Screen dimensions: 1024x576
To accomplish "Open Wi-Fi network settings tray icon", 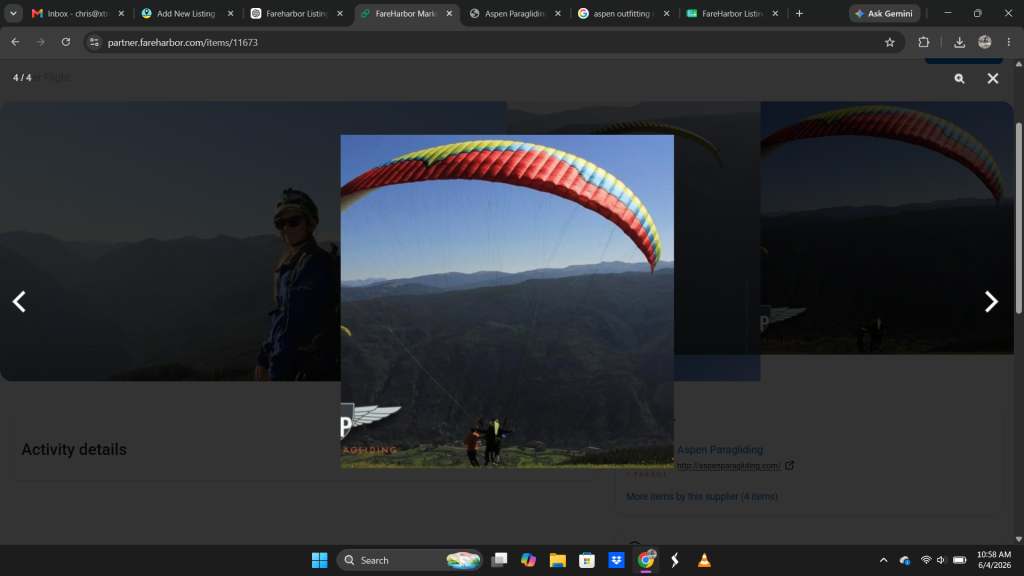I will pos(926,560).
